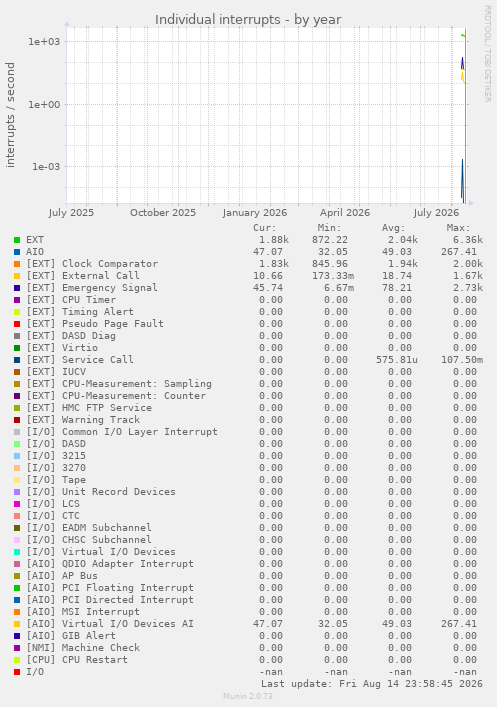
Task: Click the red Pseudo Page Fault swatch
Action: (17, 324)
